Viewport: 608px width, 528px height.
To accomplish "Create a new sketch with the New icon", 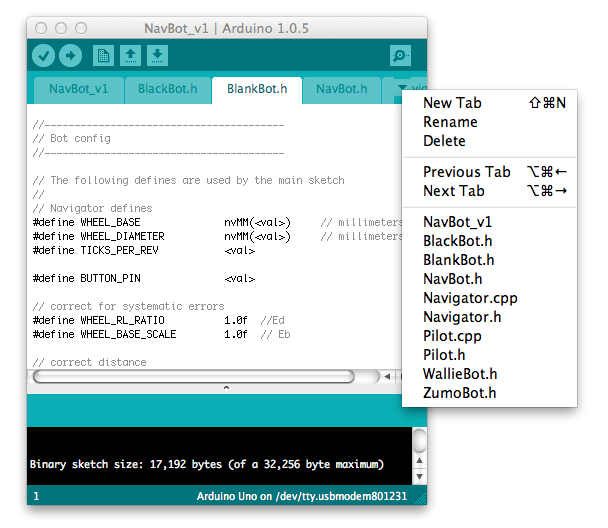I will tap(103, 55).
